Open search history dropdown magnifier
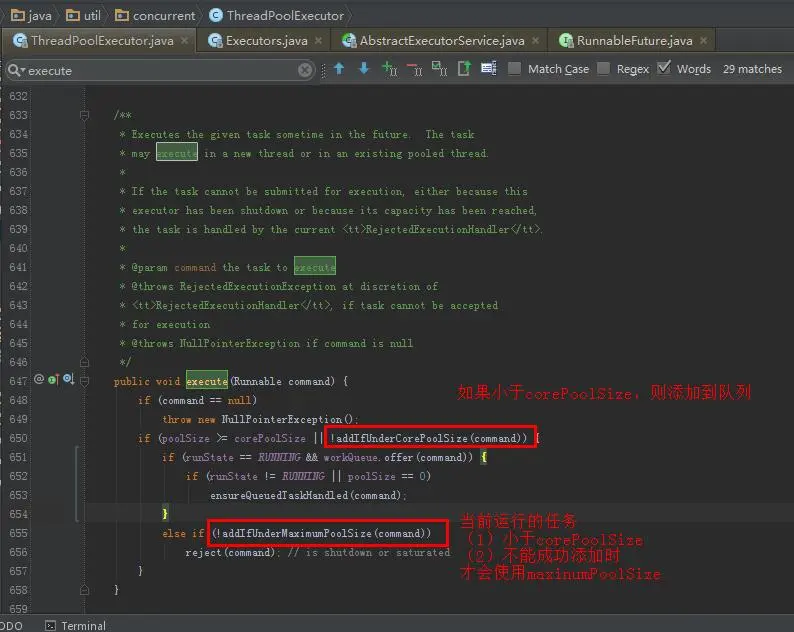794x632 pixels. coord(16,70)
